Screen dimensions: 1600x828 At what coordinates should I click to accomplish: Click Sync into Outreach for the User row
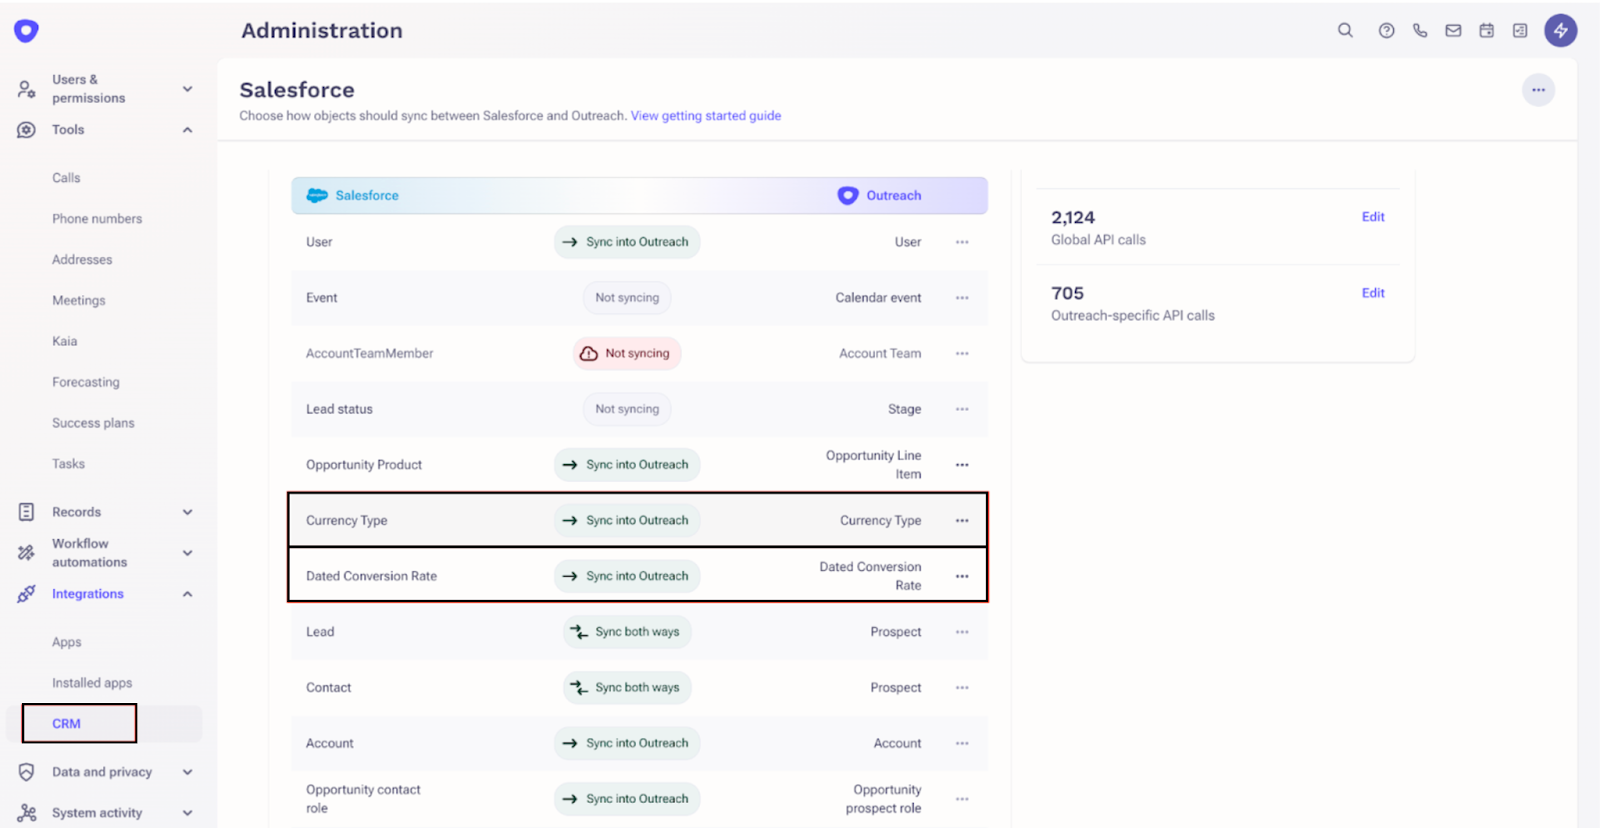627,242
